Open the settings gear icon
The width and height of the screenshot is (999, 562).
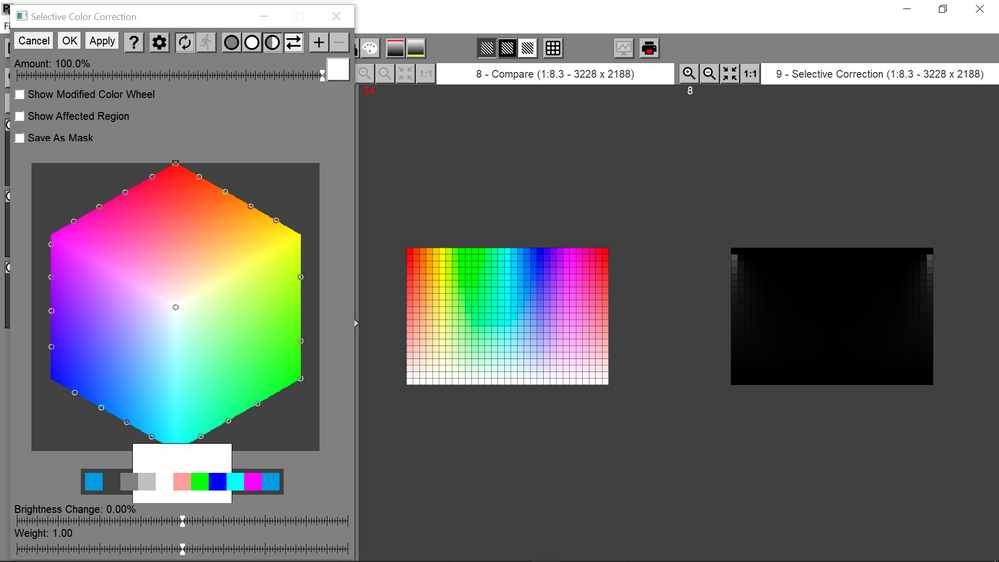pos(159,42)
